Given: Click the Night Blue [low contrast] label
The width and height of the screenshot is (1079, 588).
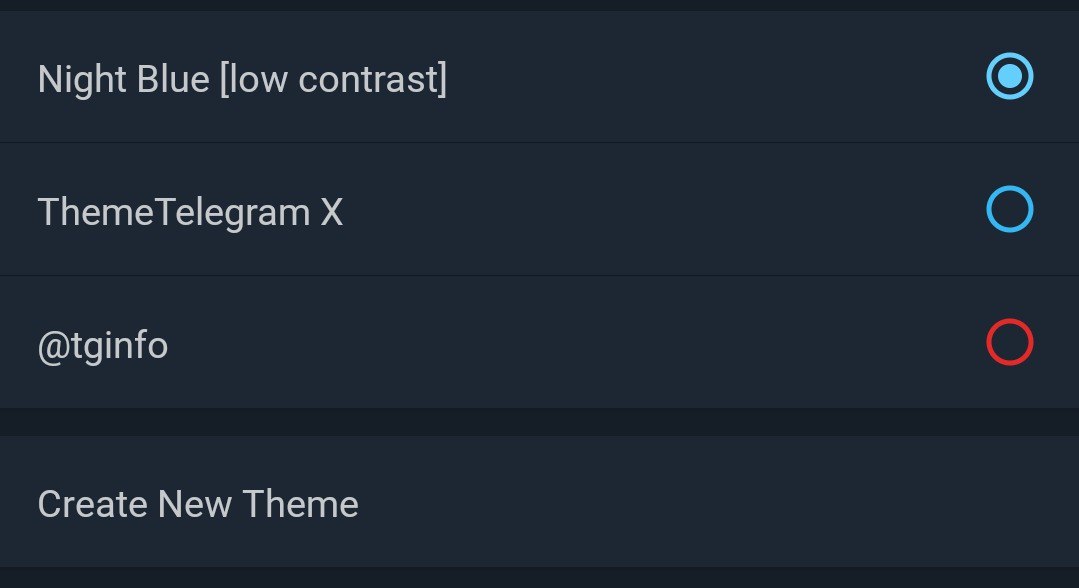Looking at the screenshot, I should click(242, 79).
